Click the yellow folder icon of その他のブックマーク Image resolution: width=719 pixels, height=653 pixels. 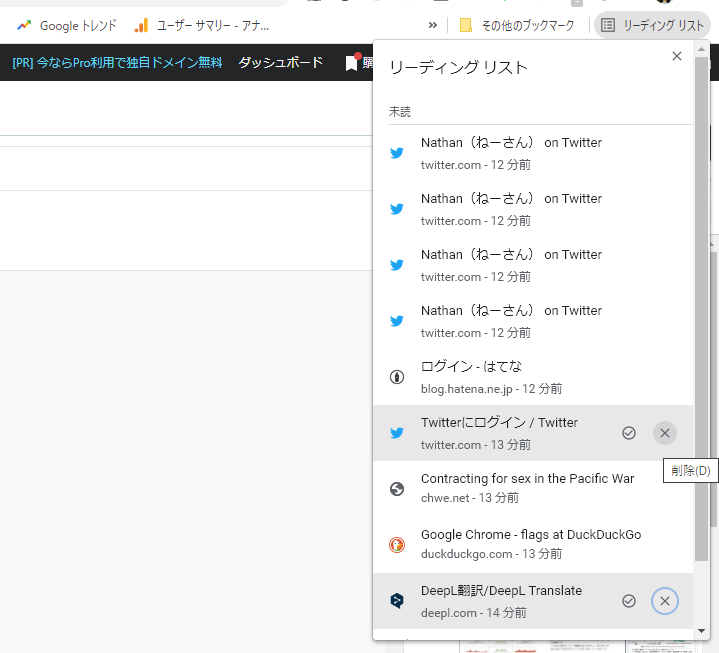coord(465,25)
